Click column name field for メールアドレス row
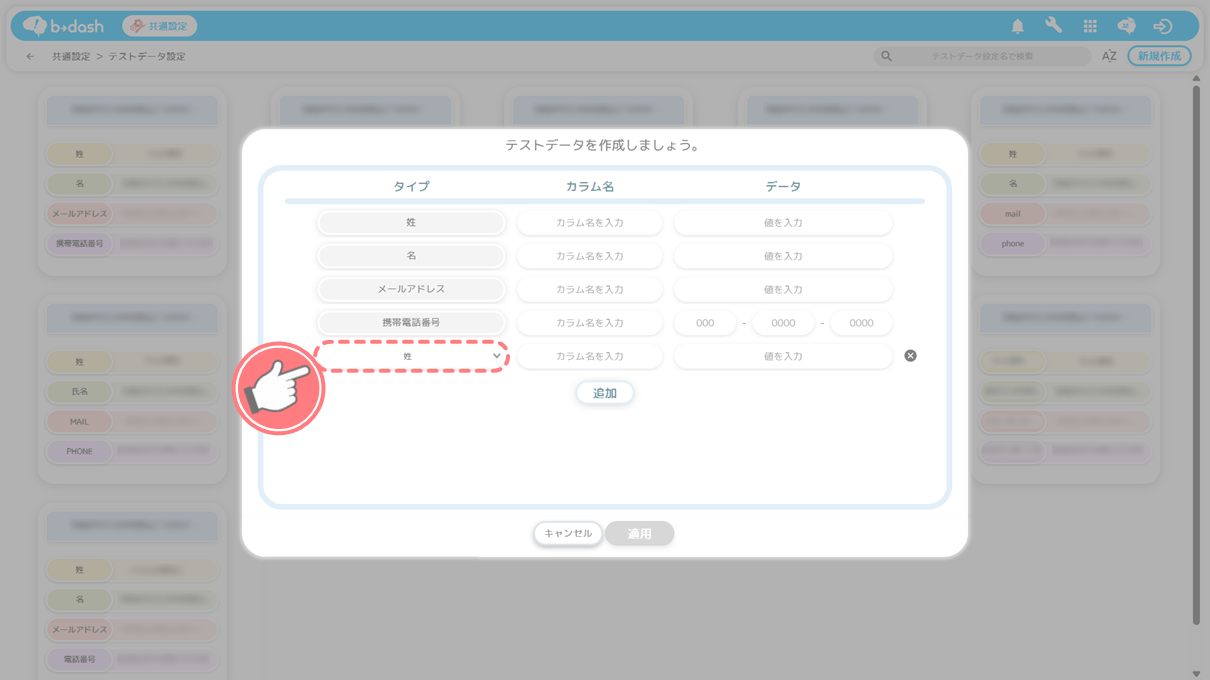The width and height of the screenshot is (1210, 680). point(589,290)
